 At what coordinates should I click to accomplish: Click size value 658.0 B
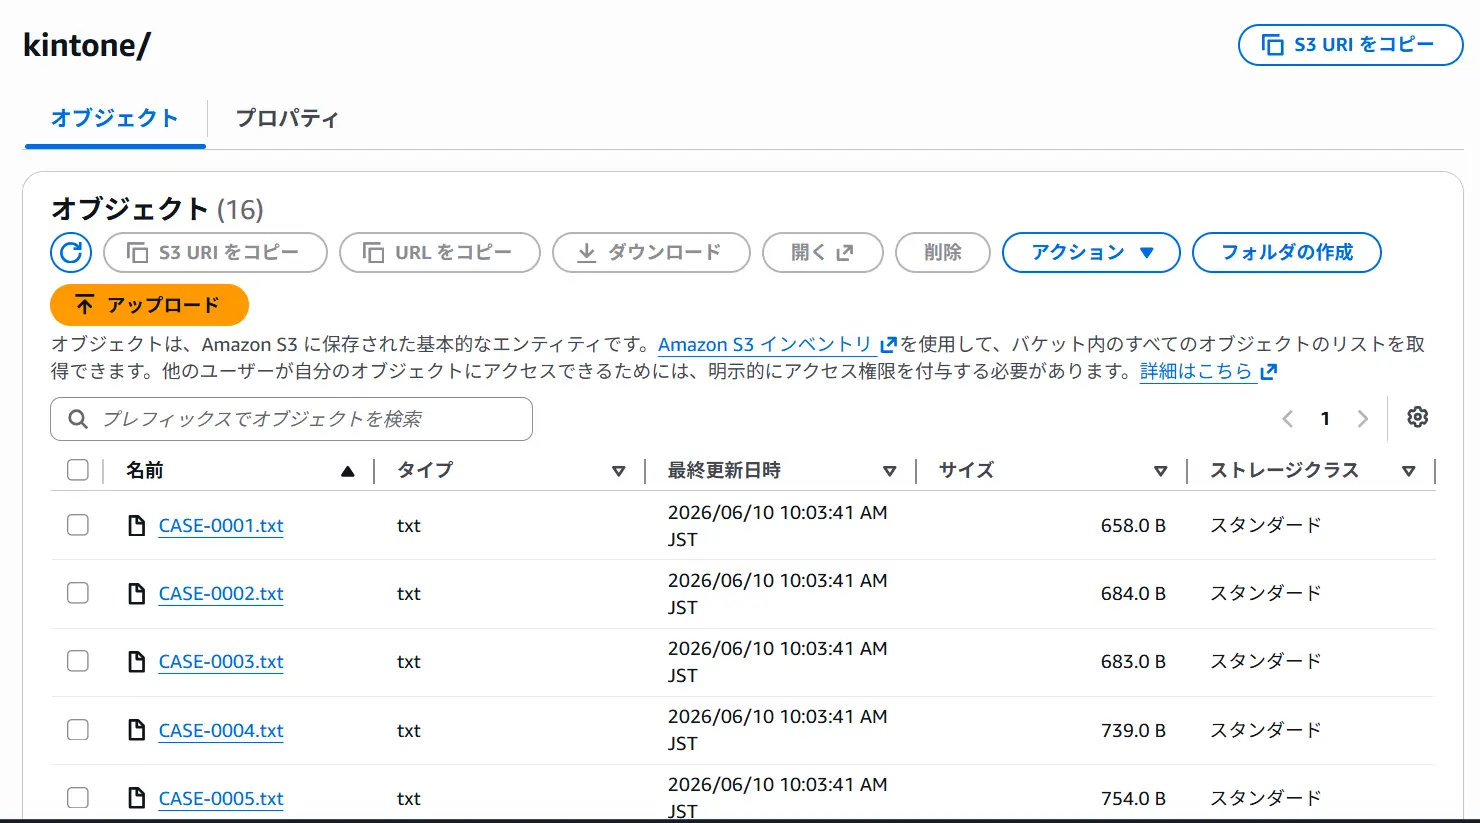click(1133, 526)
